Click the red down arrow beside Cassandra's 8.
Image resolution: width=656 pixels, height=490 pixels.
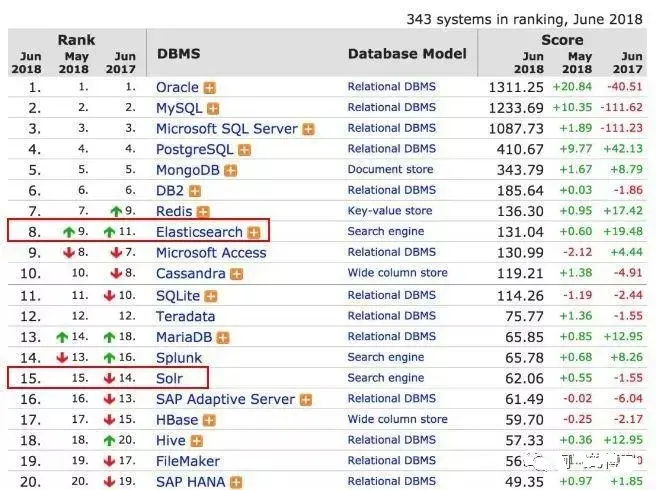click(116, 274)
